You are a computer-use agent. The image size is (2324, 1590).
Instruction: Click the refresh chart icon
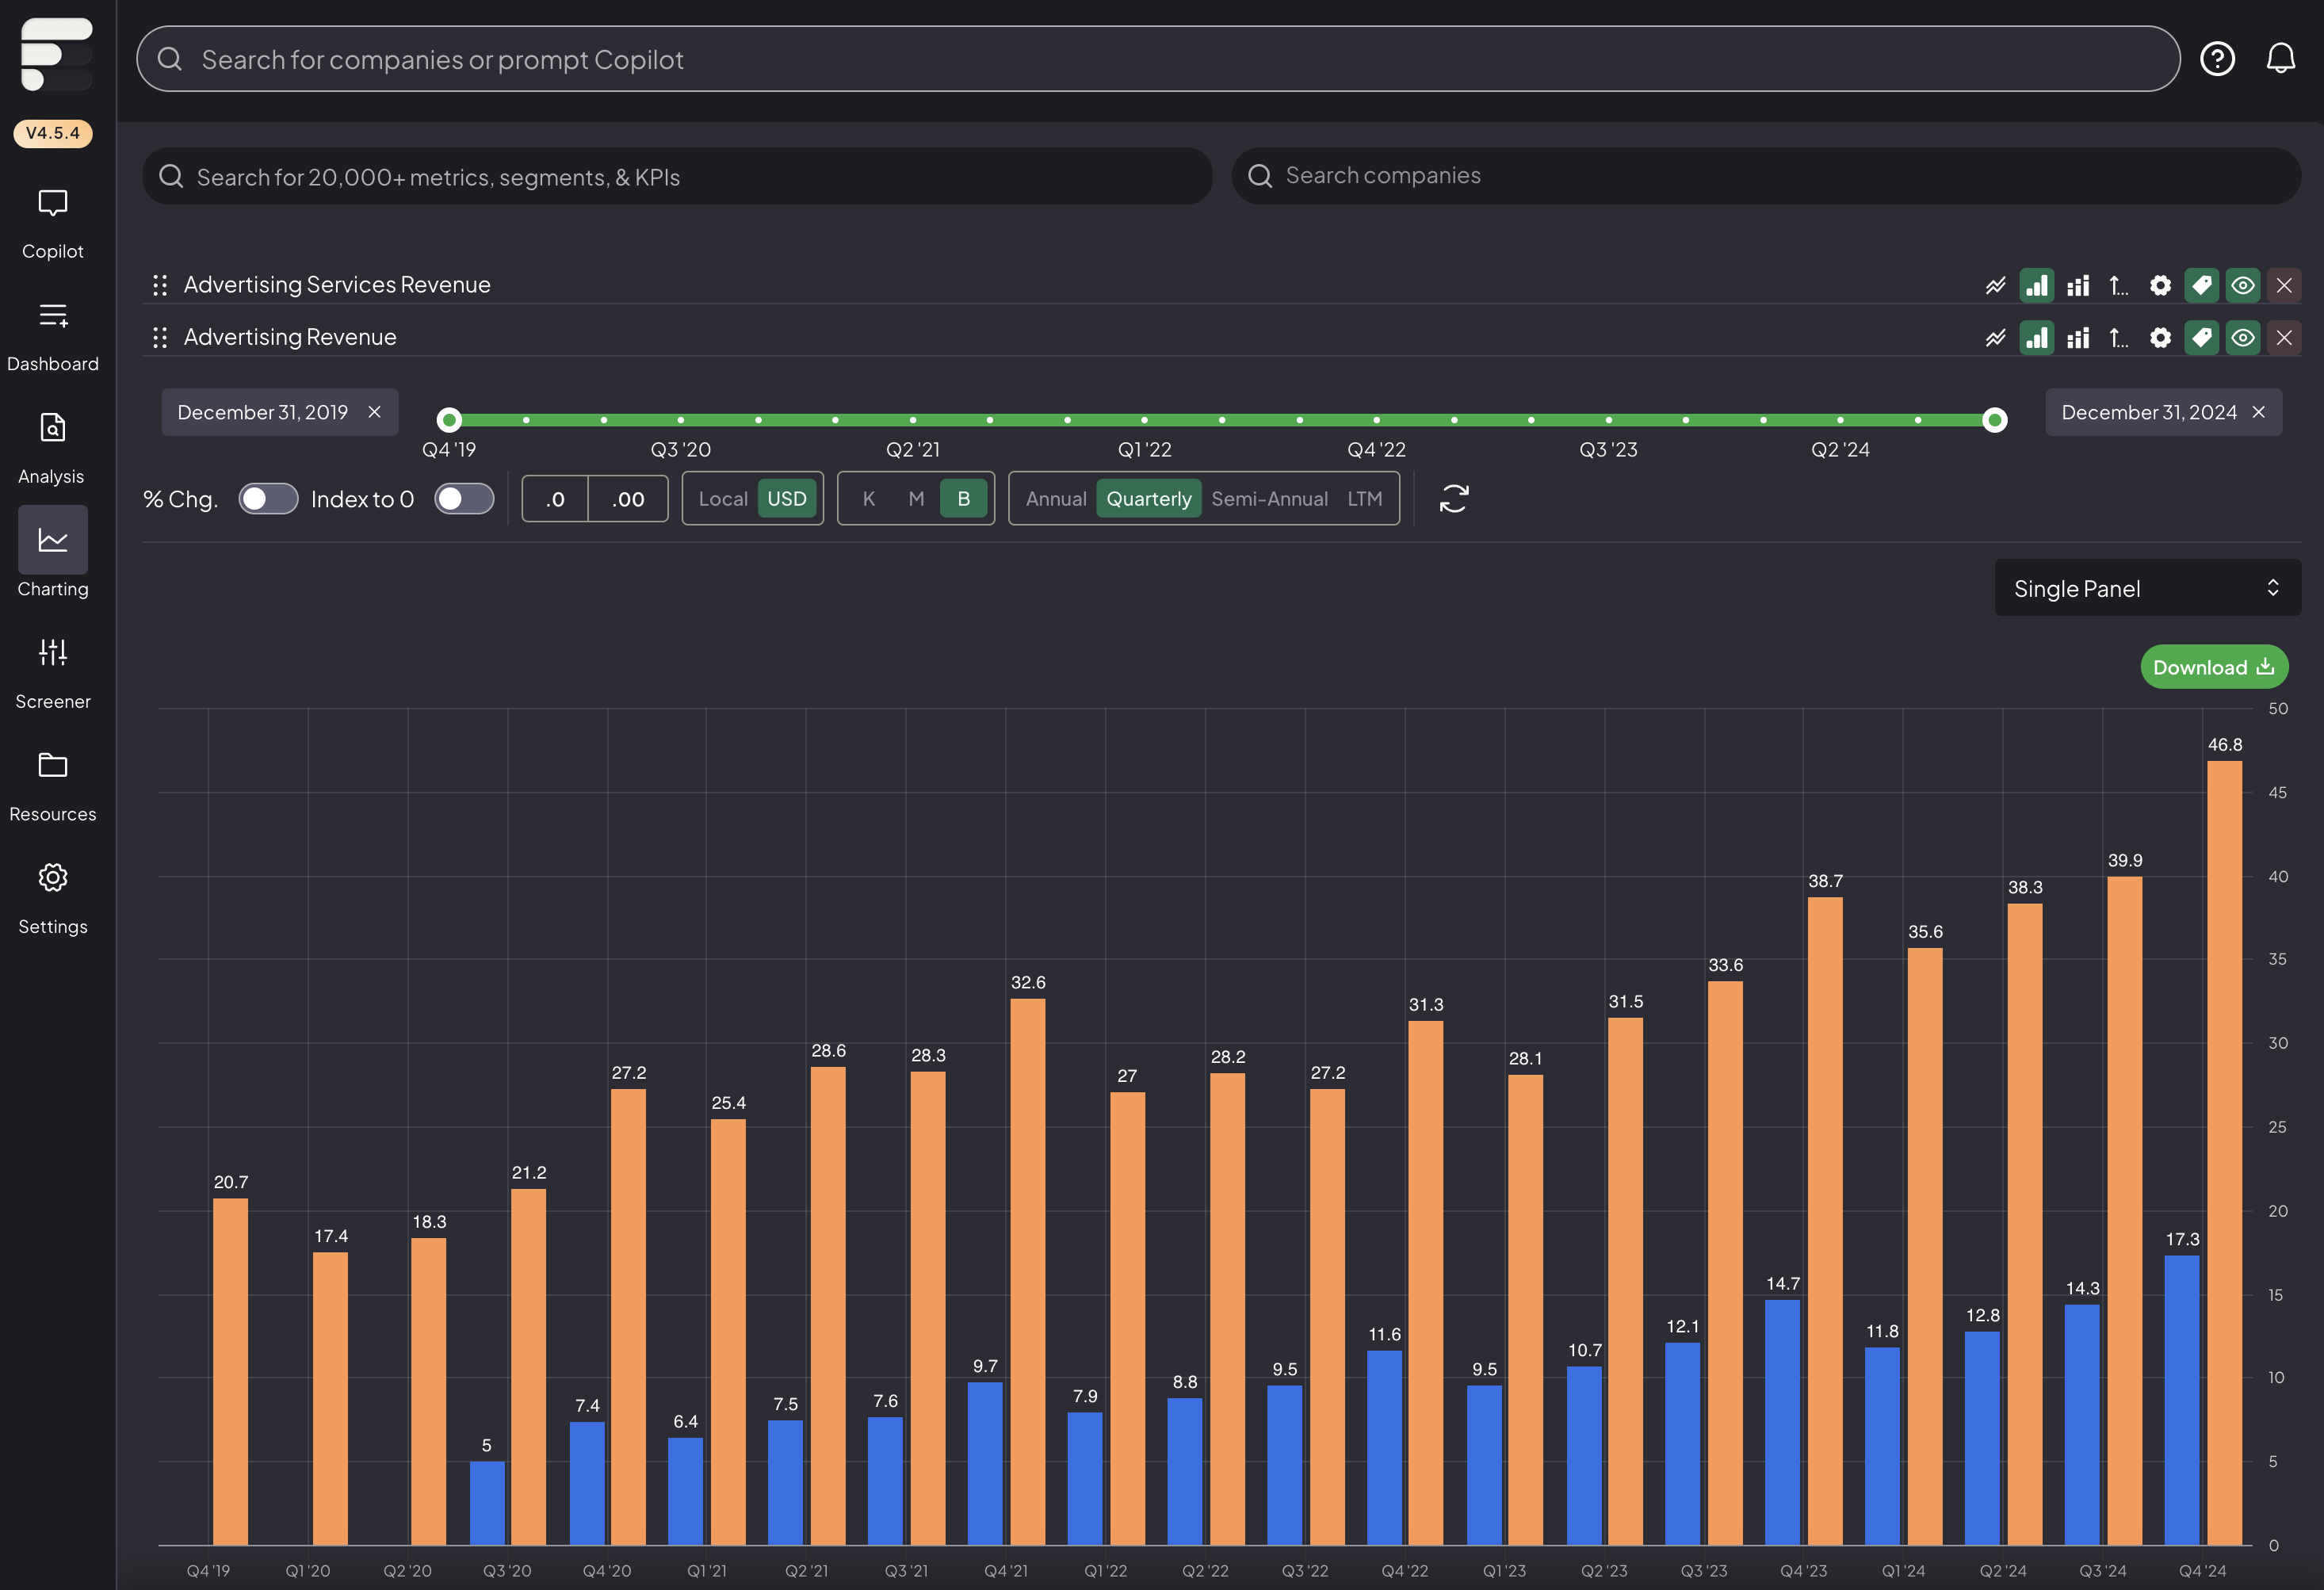click(x=1453, y=498)
